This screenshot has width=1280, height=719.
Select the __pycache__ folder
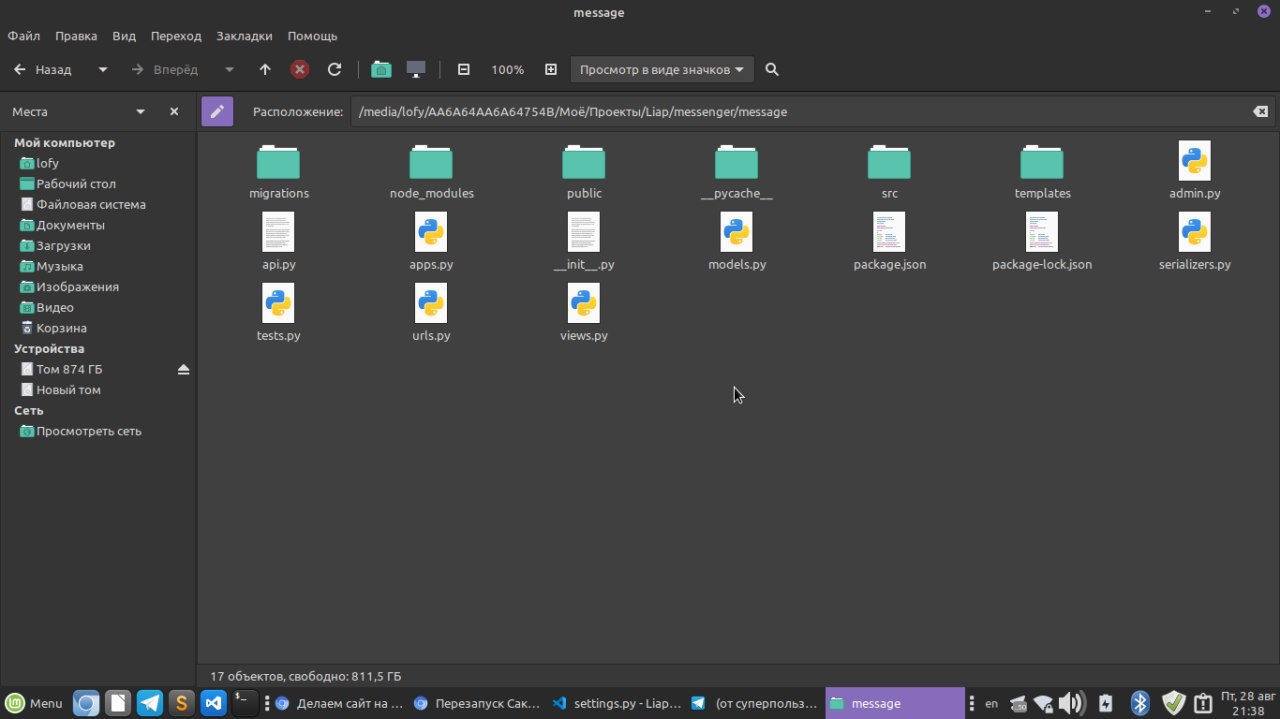[x=737, y=171]
